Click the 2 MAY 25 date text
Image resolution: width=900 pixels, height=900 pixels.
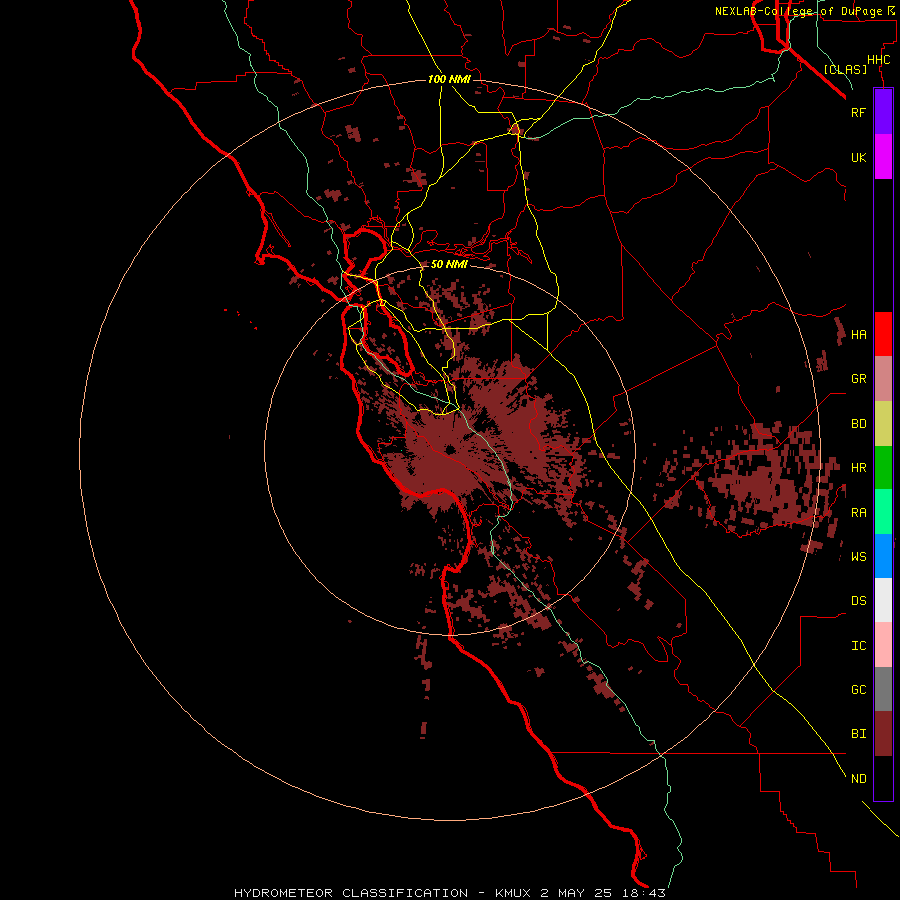tap(577, 893)
